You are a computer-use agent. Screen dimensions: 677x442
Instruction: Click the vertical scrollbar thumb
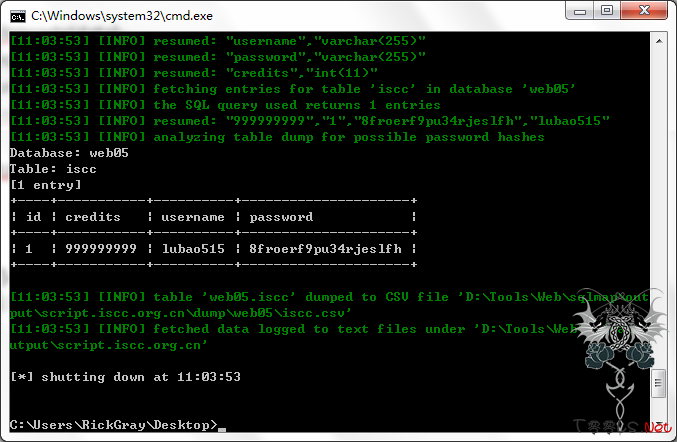(x=658, y=383)
